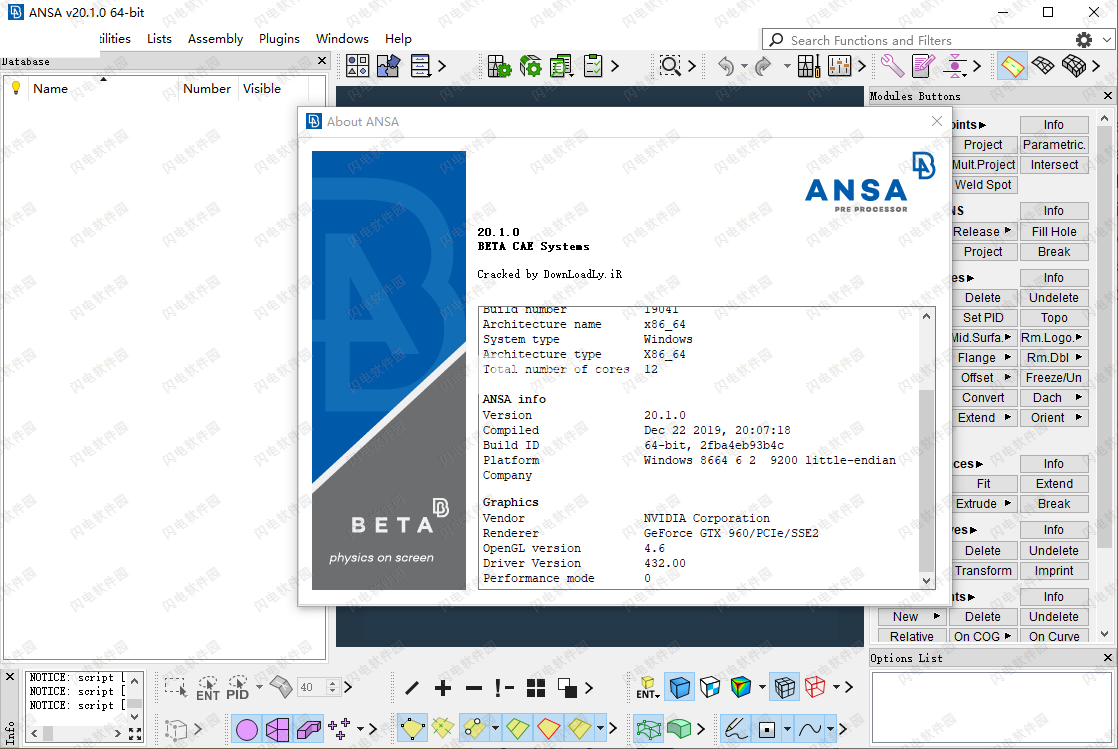This screenshot has width=1118, height=749.
Task: Toggle the gray gridded cube display mode
Action: tap(784, 687)
